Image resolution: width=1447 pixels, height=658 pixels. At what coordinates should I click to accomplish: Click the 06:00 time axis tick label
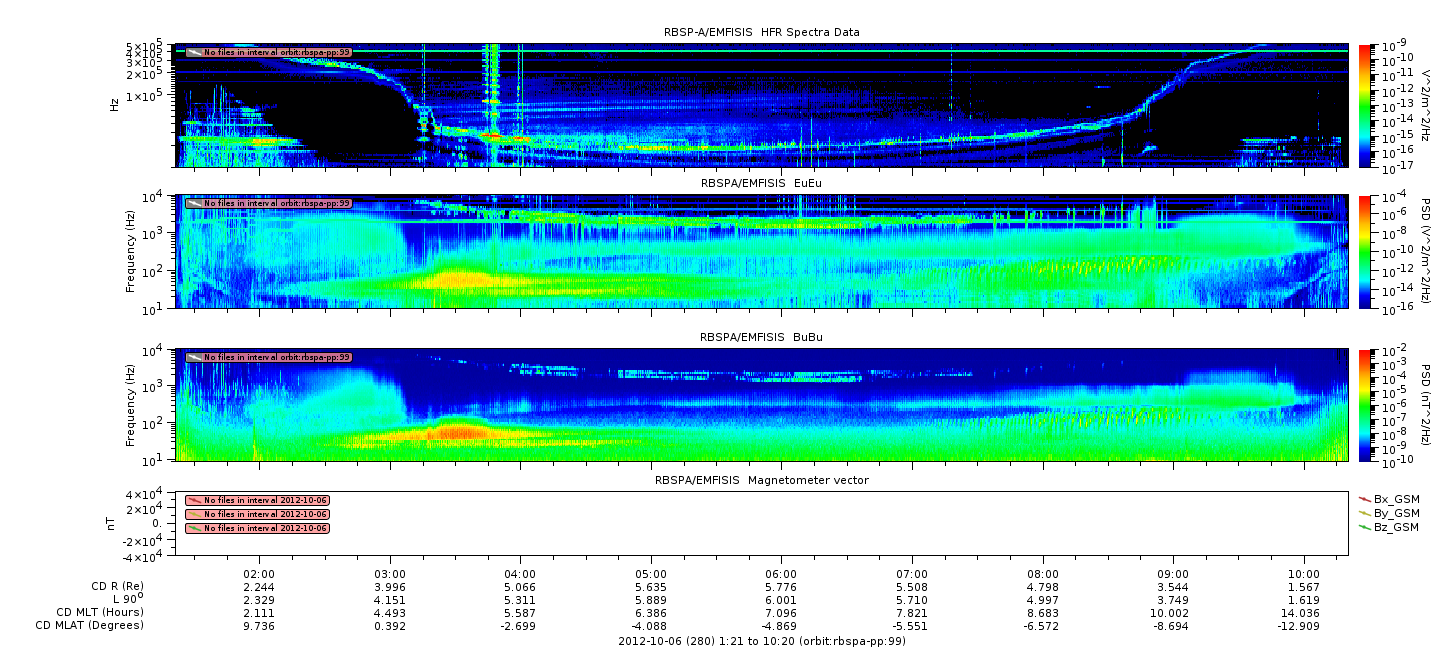tap(780, 573)
